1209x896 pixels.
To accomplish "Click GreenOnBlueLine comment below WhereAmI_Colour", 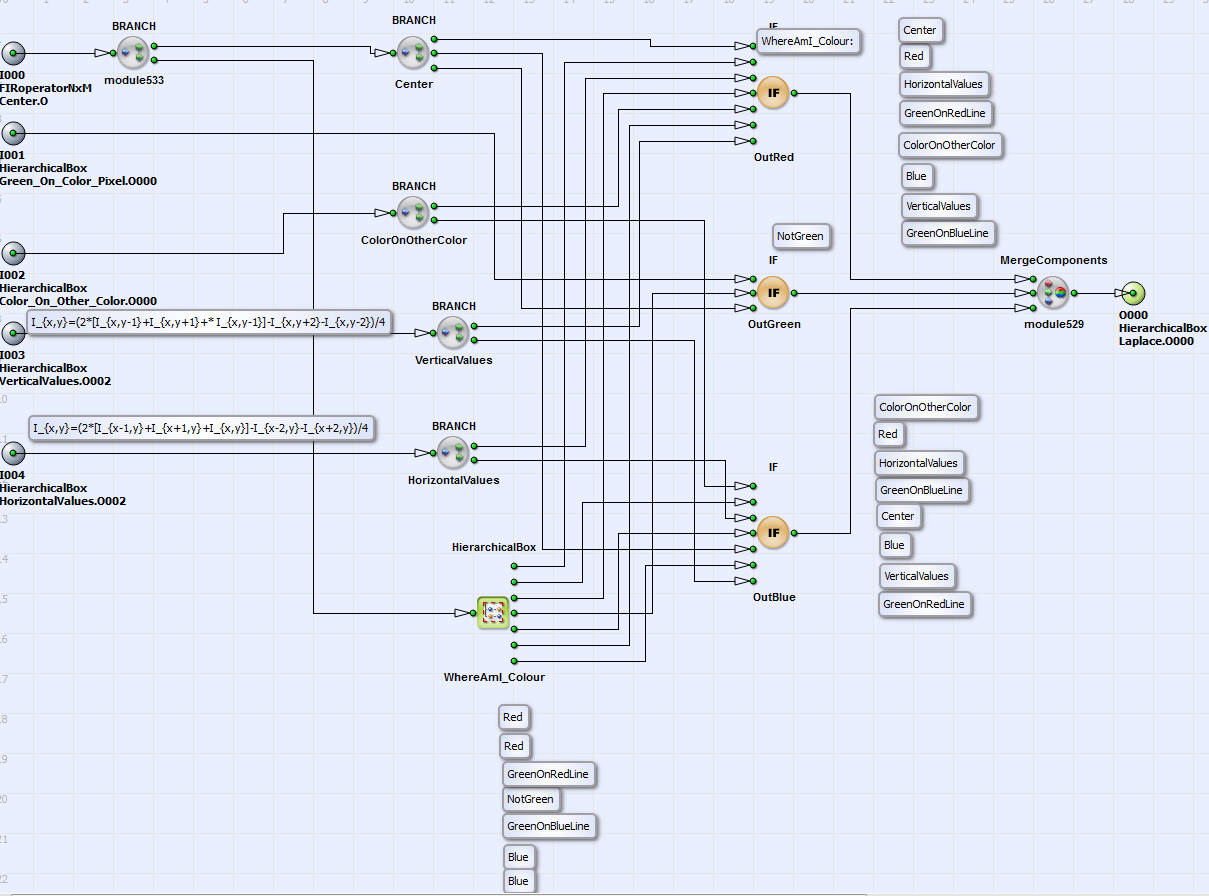I will point(549,826).
